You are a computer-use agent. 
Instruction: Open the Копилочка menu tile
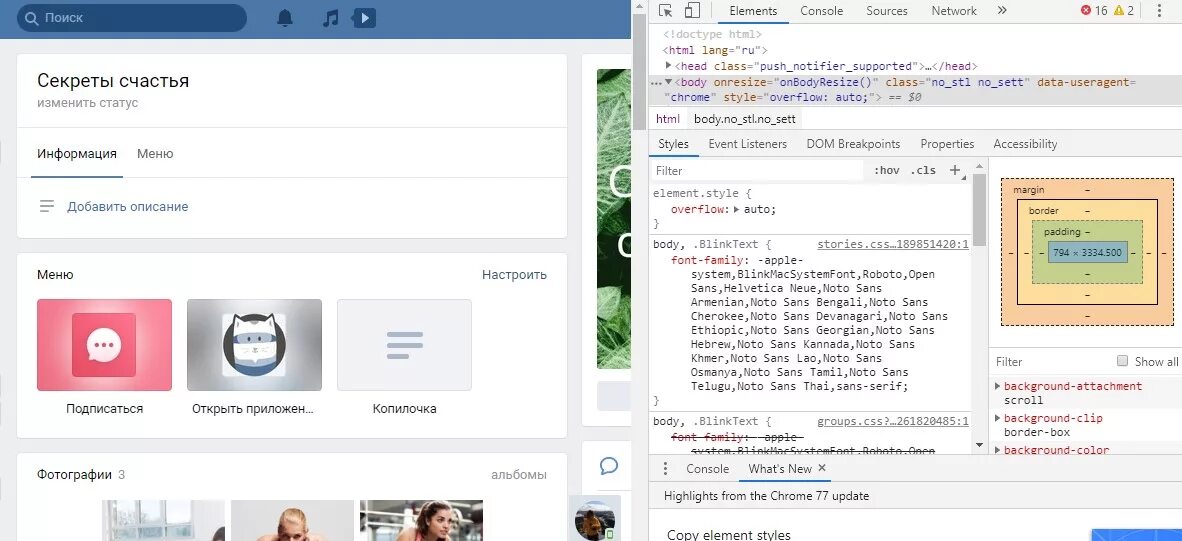pos(404,345)
